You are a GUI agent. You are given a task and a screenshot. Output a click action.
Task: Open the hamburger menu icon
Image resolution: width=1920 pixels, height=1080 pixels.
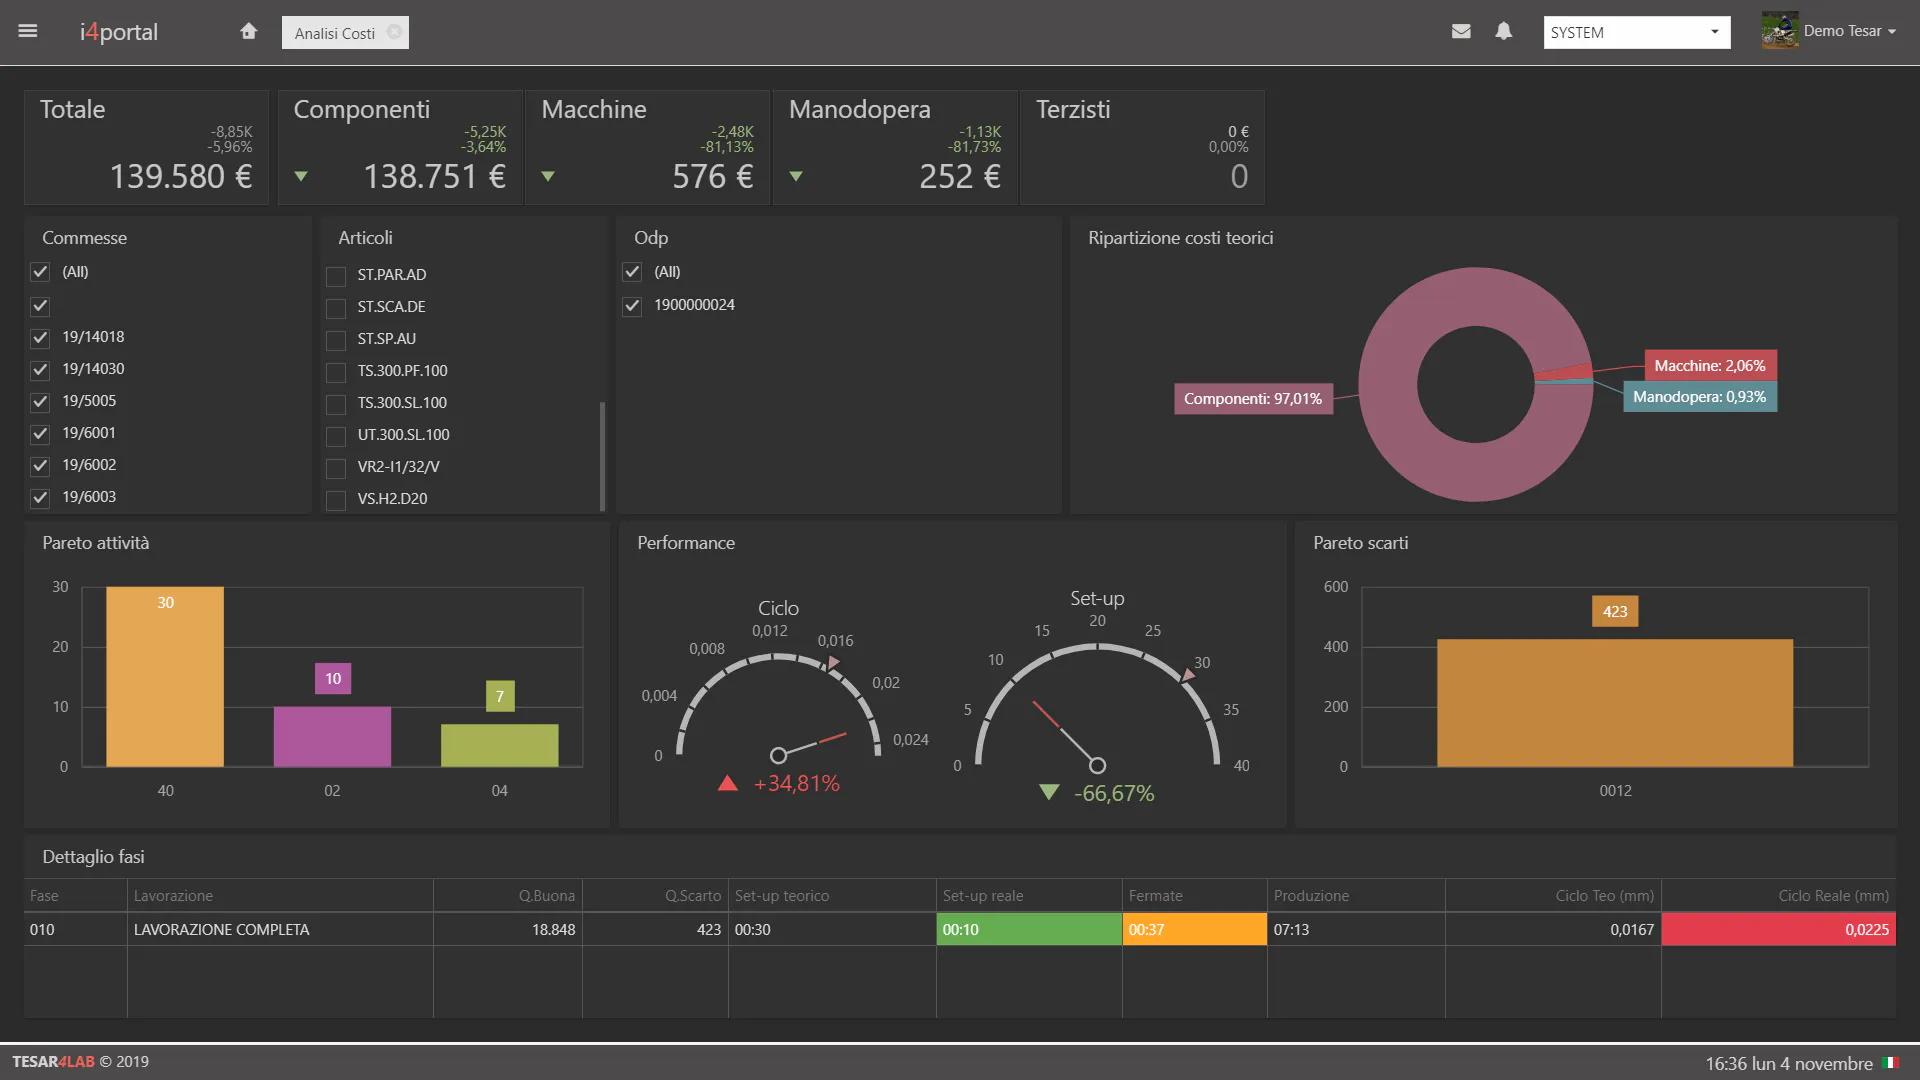coord(28,31)
